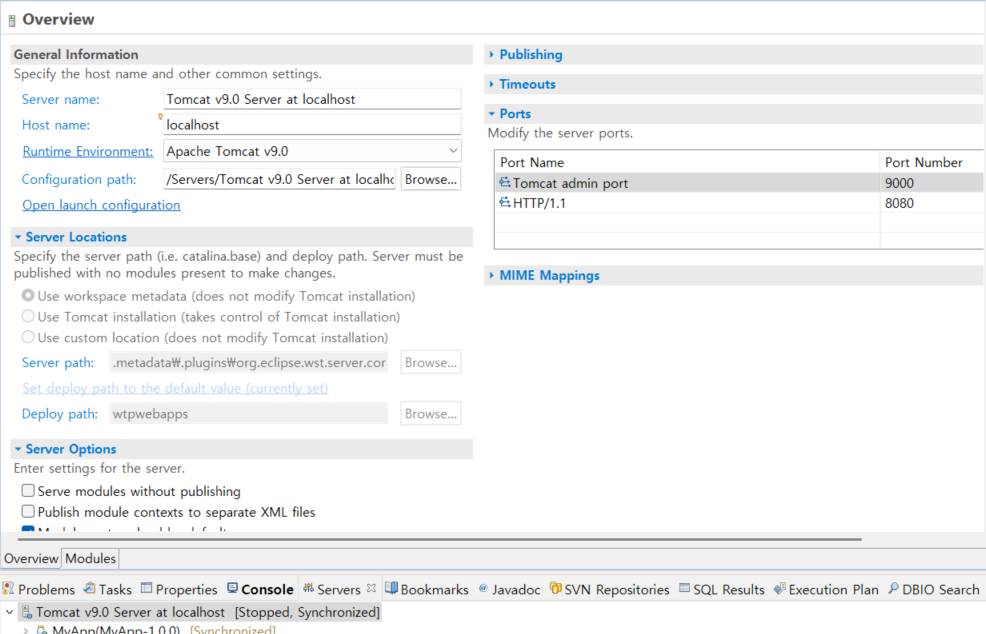Click the Server name input field
The image size is (986, 634).
pyautogui.click(x=312, y=99)
